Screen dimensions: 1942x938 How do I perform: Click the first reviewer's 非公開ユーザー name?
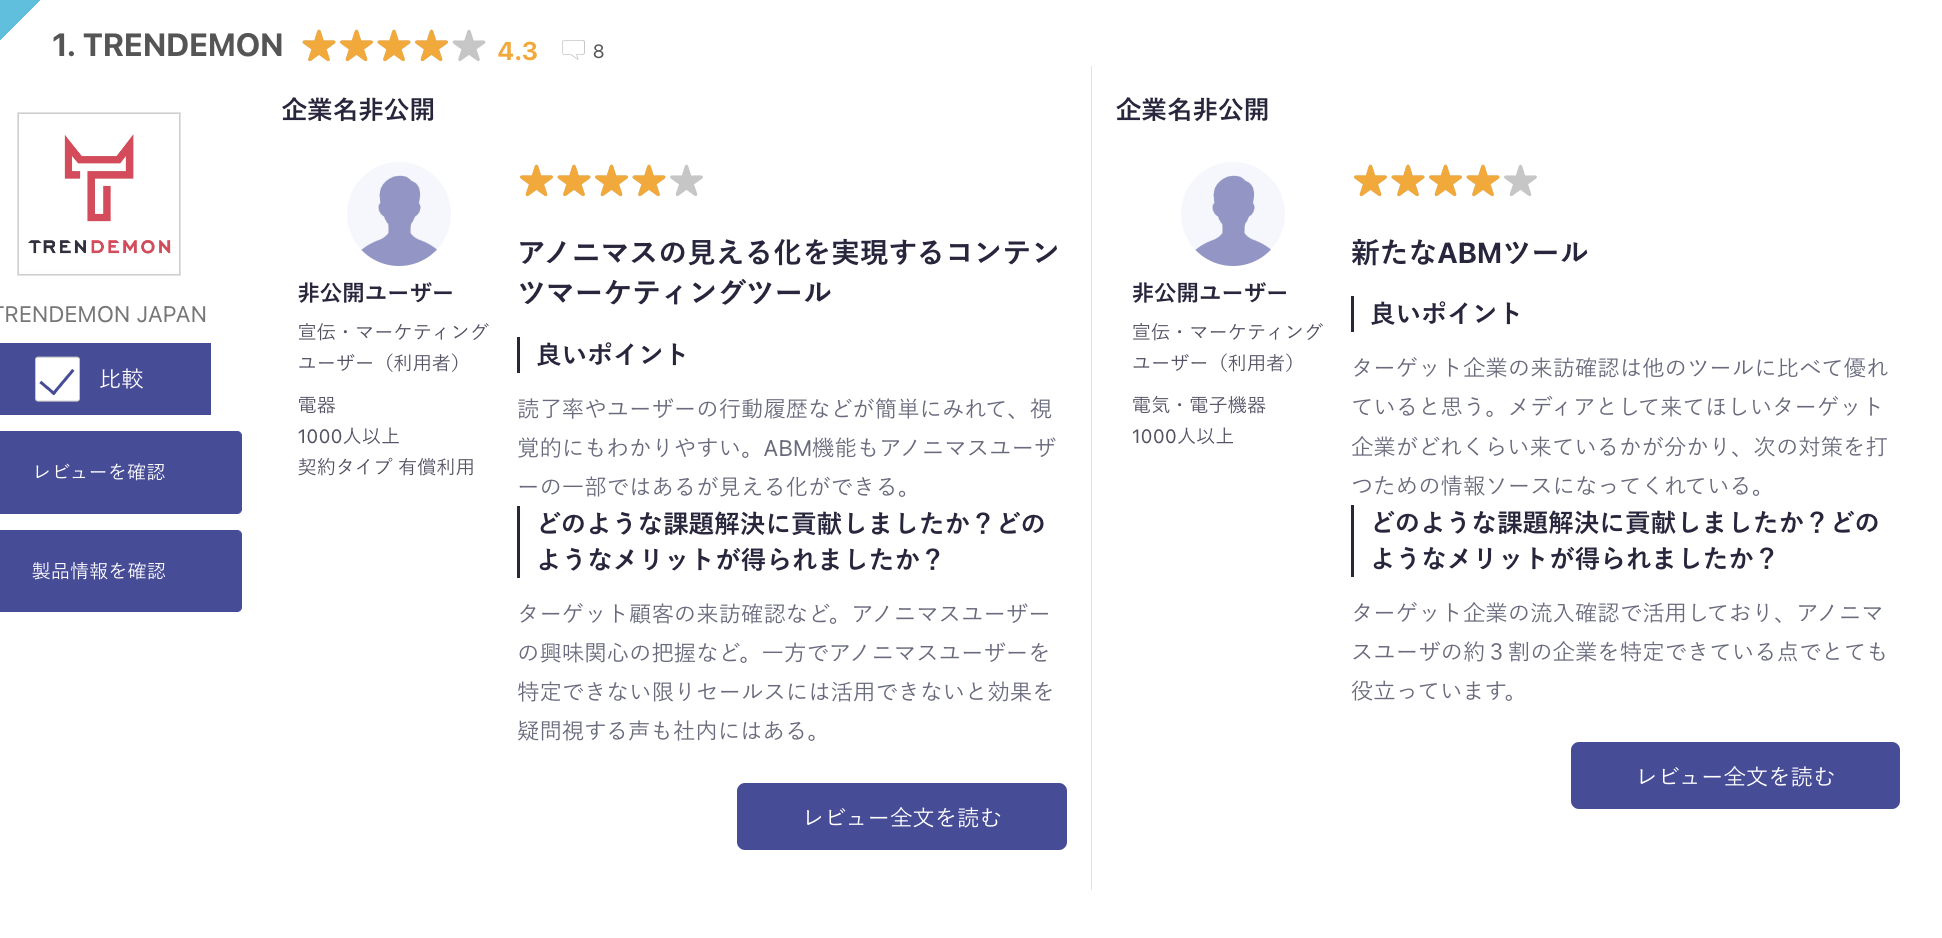coord(376,293)
